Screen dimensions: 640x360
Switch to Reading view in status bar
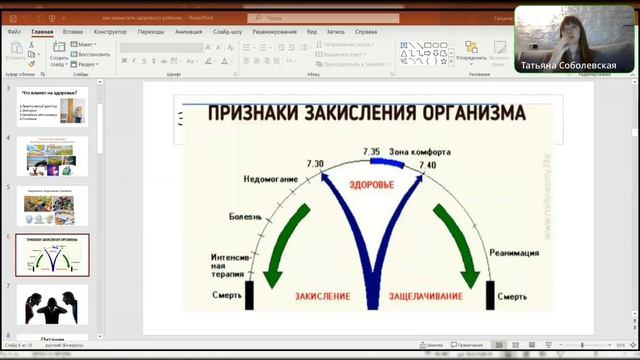tap(532, 345)
